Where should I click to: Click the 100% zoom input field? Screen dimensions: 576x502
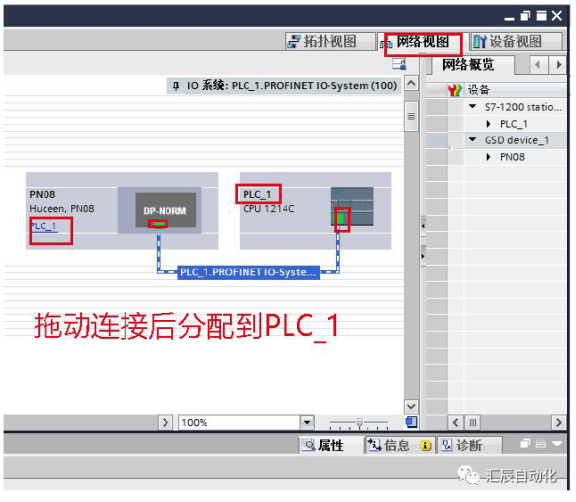pyautogui.click(x=240, y=422)
